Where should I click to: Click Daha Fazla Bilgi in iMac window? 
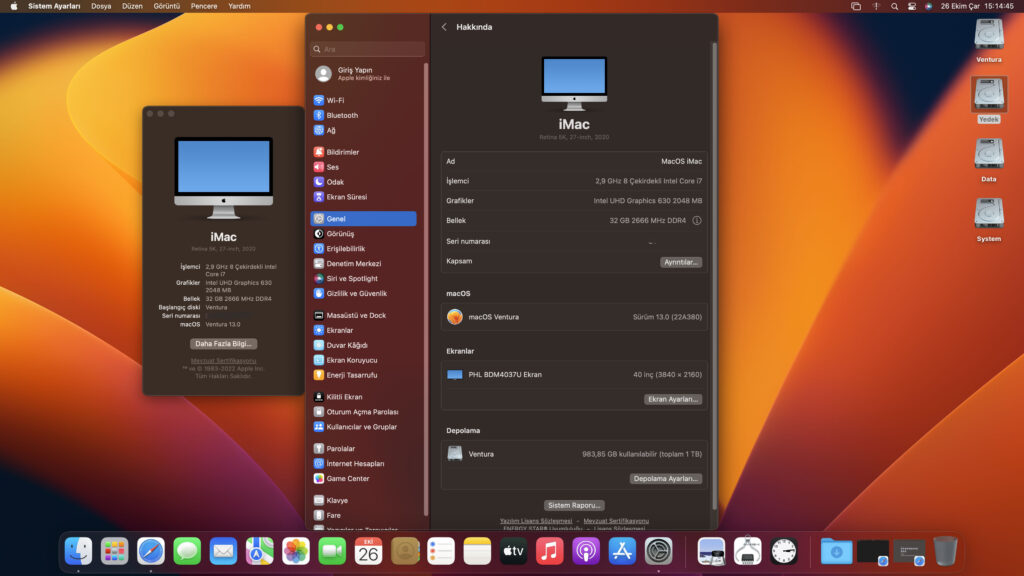[223, 344]
